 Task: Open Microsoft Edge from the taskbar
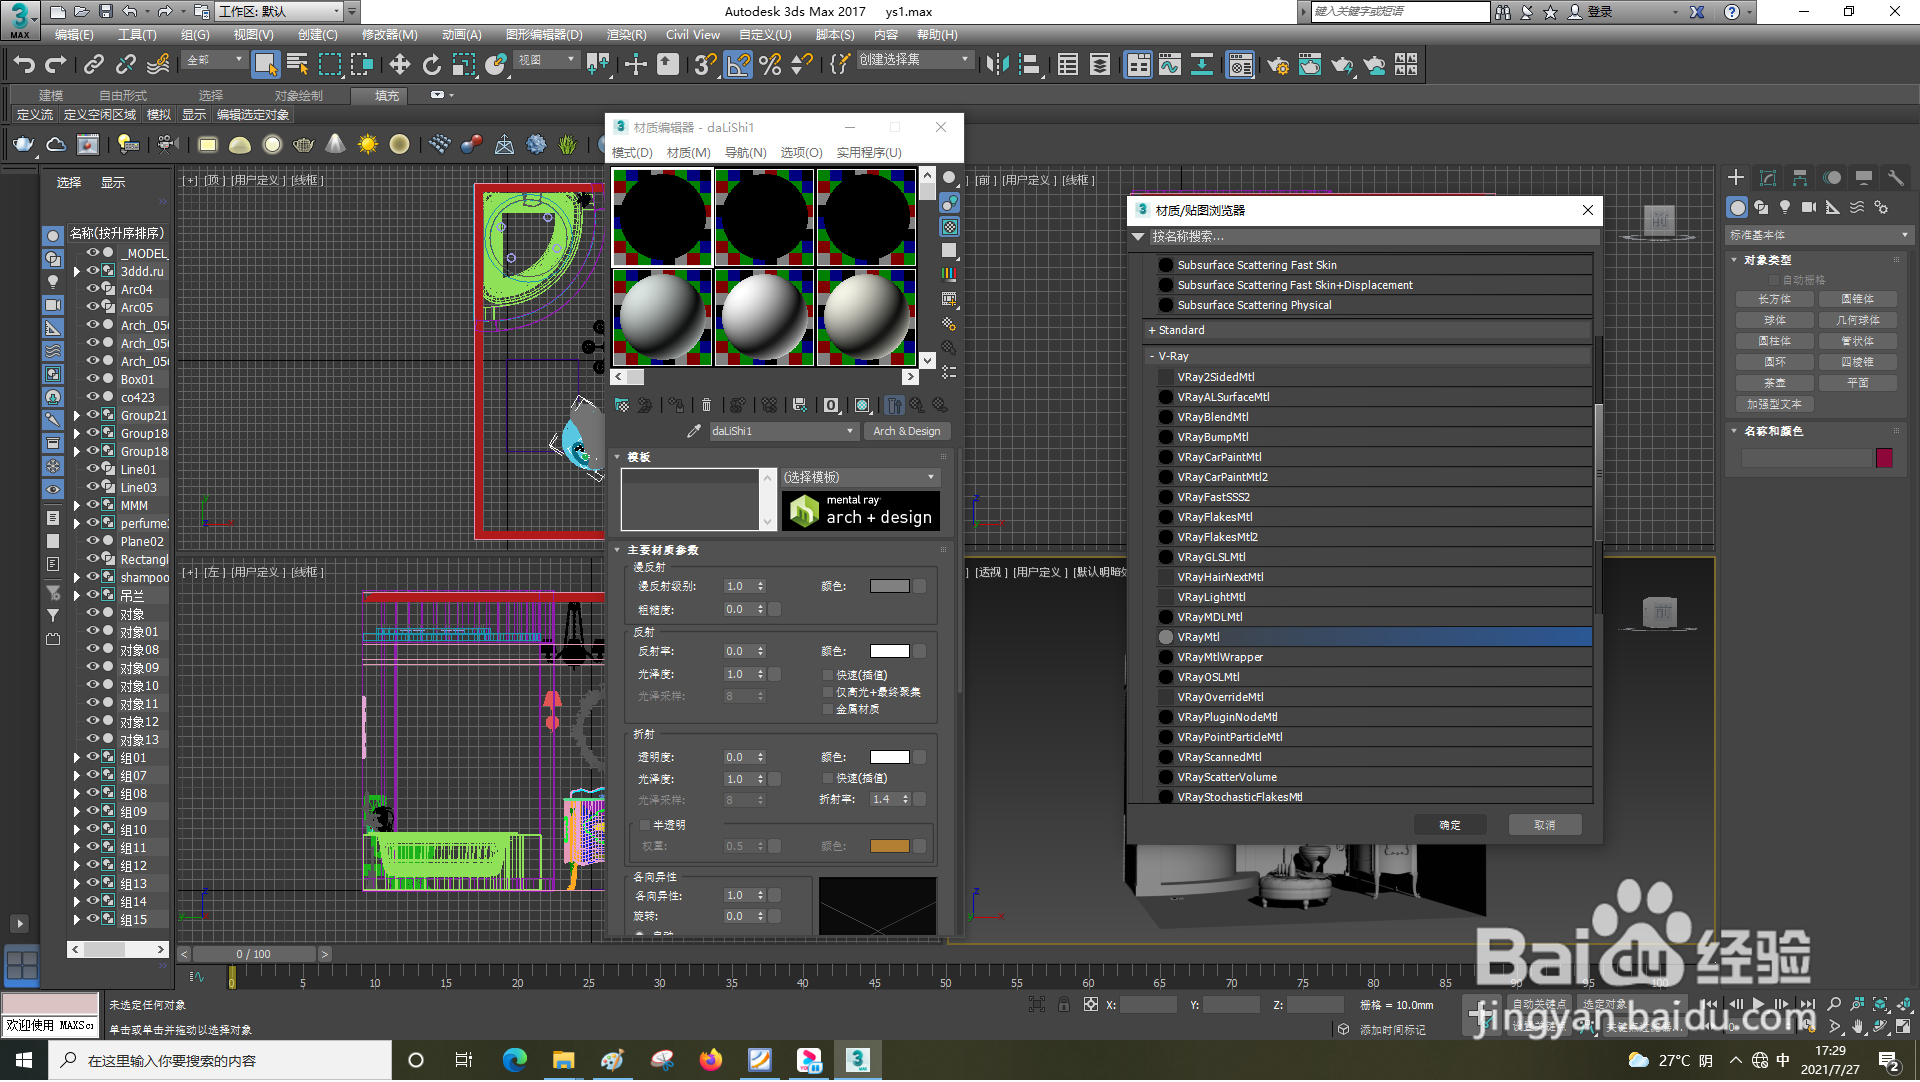click(x=514, y=1060)
